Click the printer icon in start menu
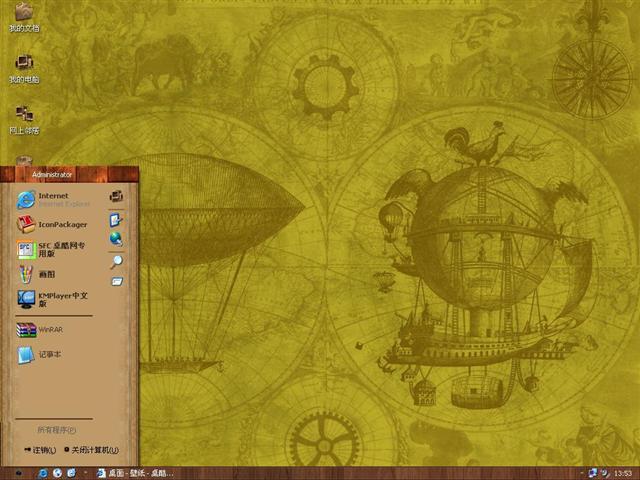The width and height of the screenshot is (640, 480). pyautogui.click(x=116, y=195)
